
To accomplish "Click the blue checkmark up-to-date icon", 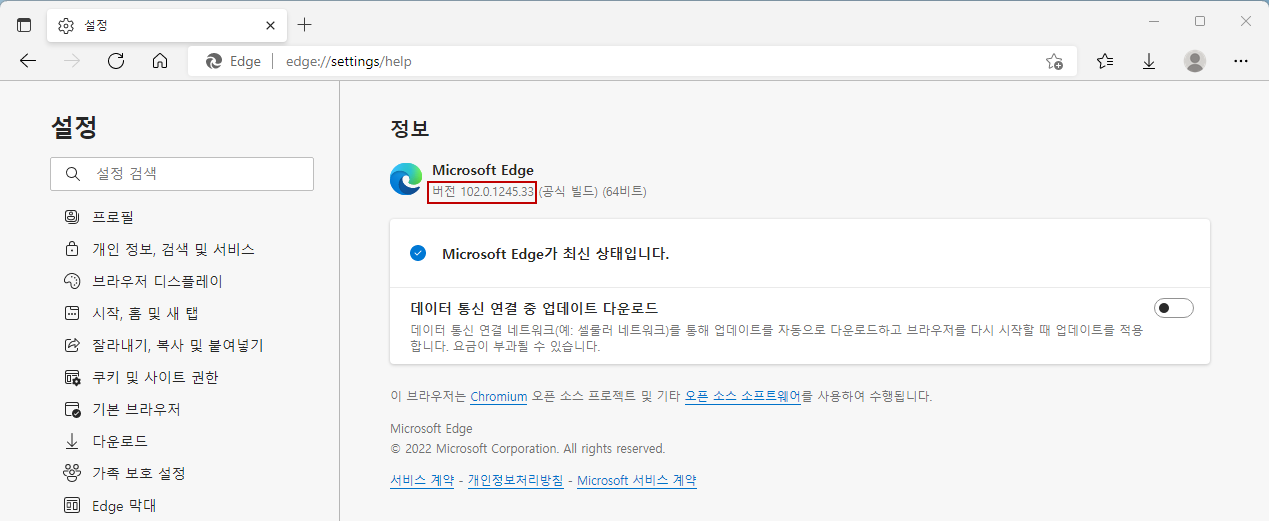I will 418,253.
